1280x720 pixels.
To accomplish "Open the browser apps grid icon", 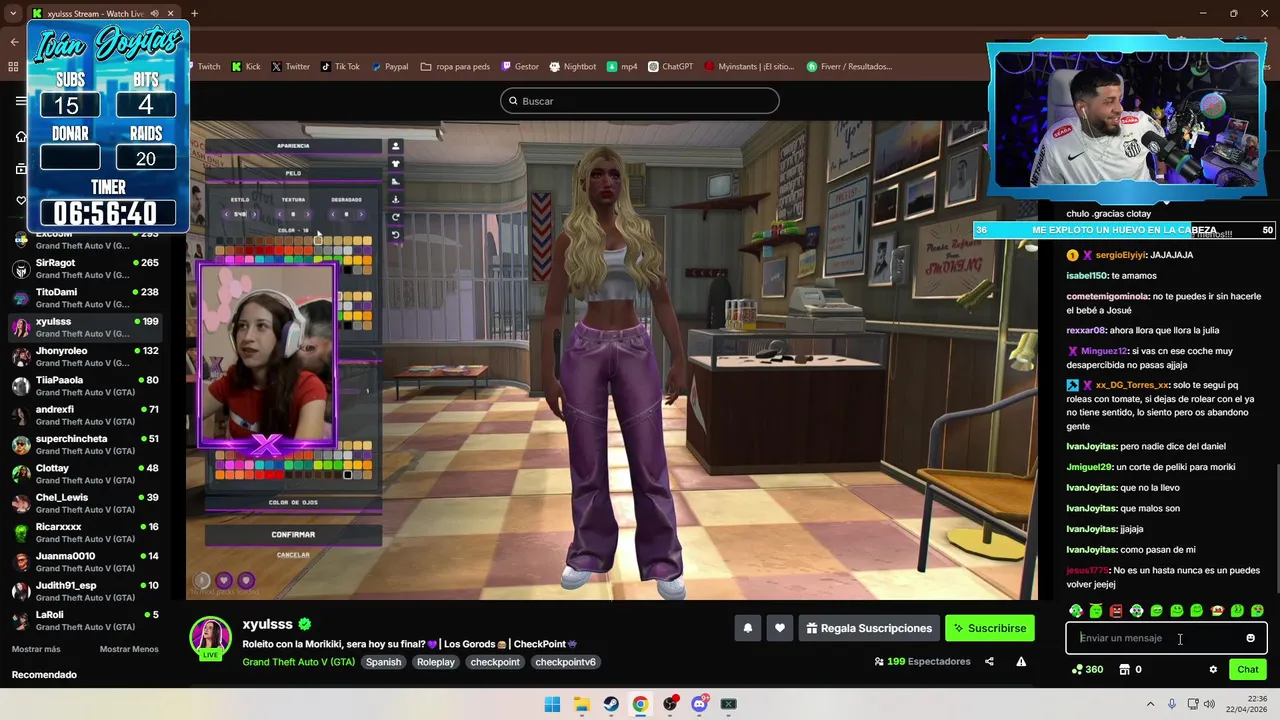I will [13, 67].
